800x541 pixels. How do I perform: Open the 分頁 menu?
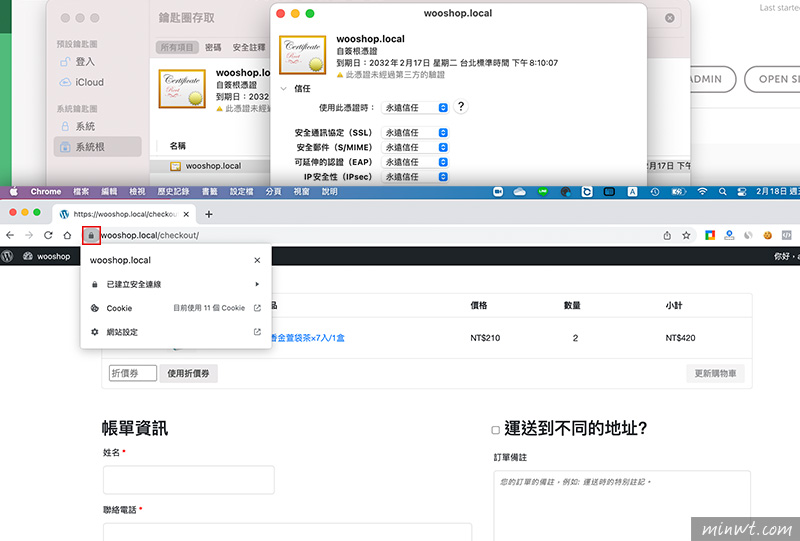(x=273, y=191)
